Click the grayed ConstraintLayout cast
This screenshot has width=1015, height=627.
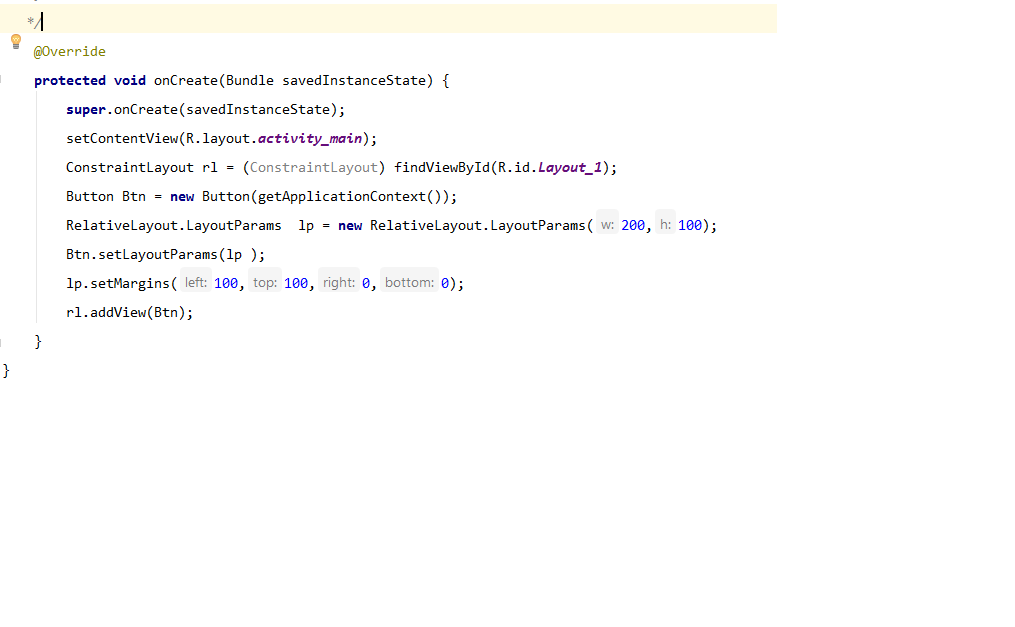pyautogui.click(x=314, y=168)
